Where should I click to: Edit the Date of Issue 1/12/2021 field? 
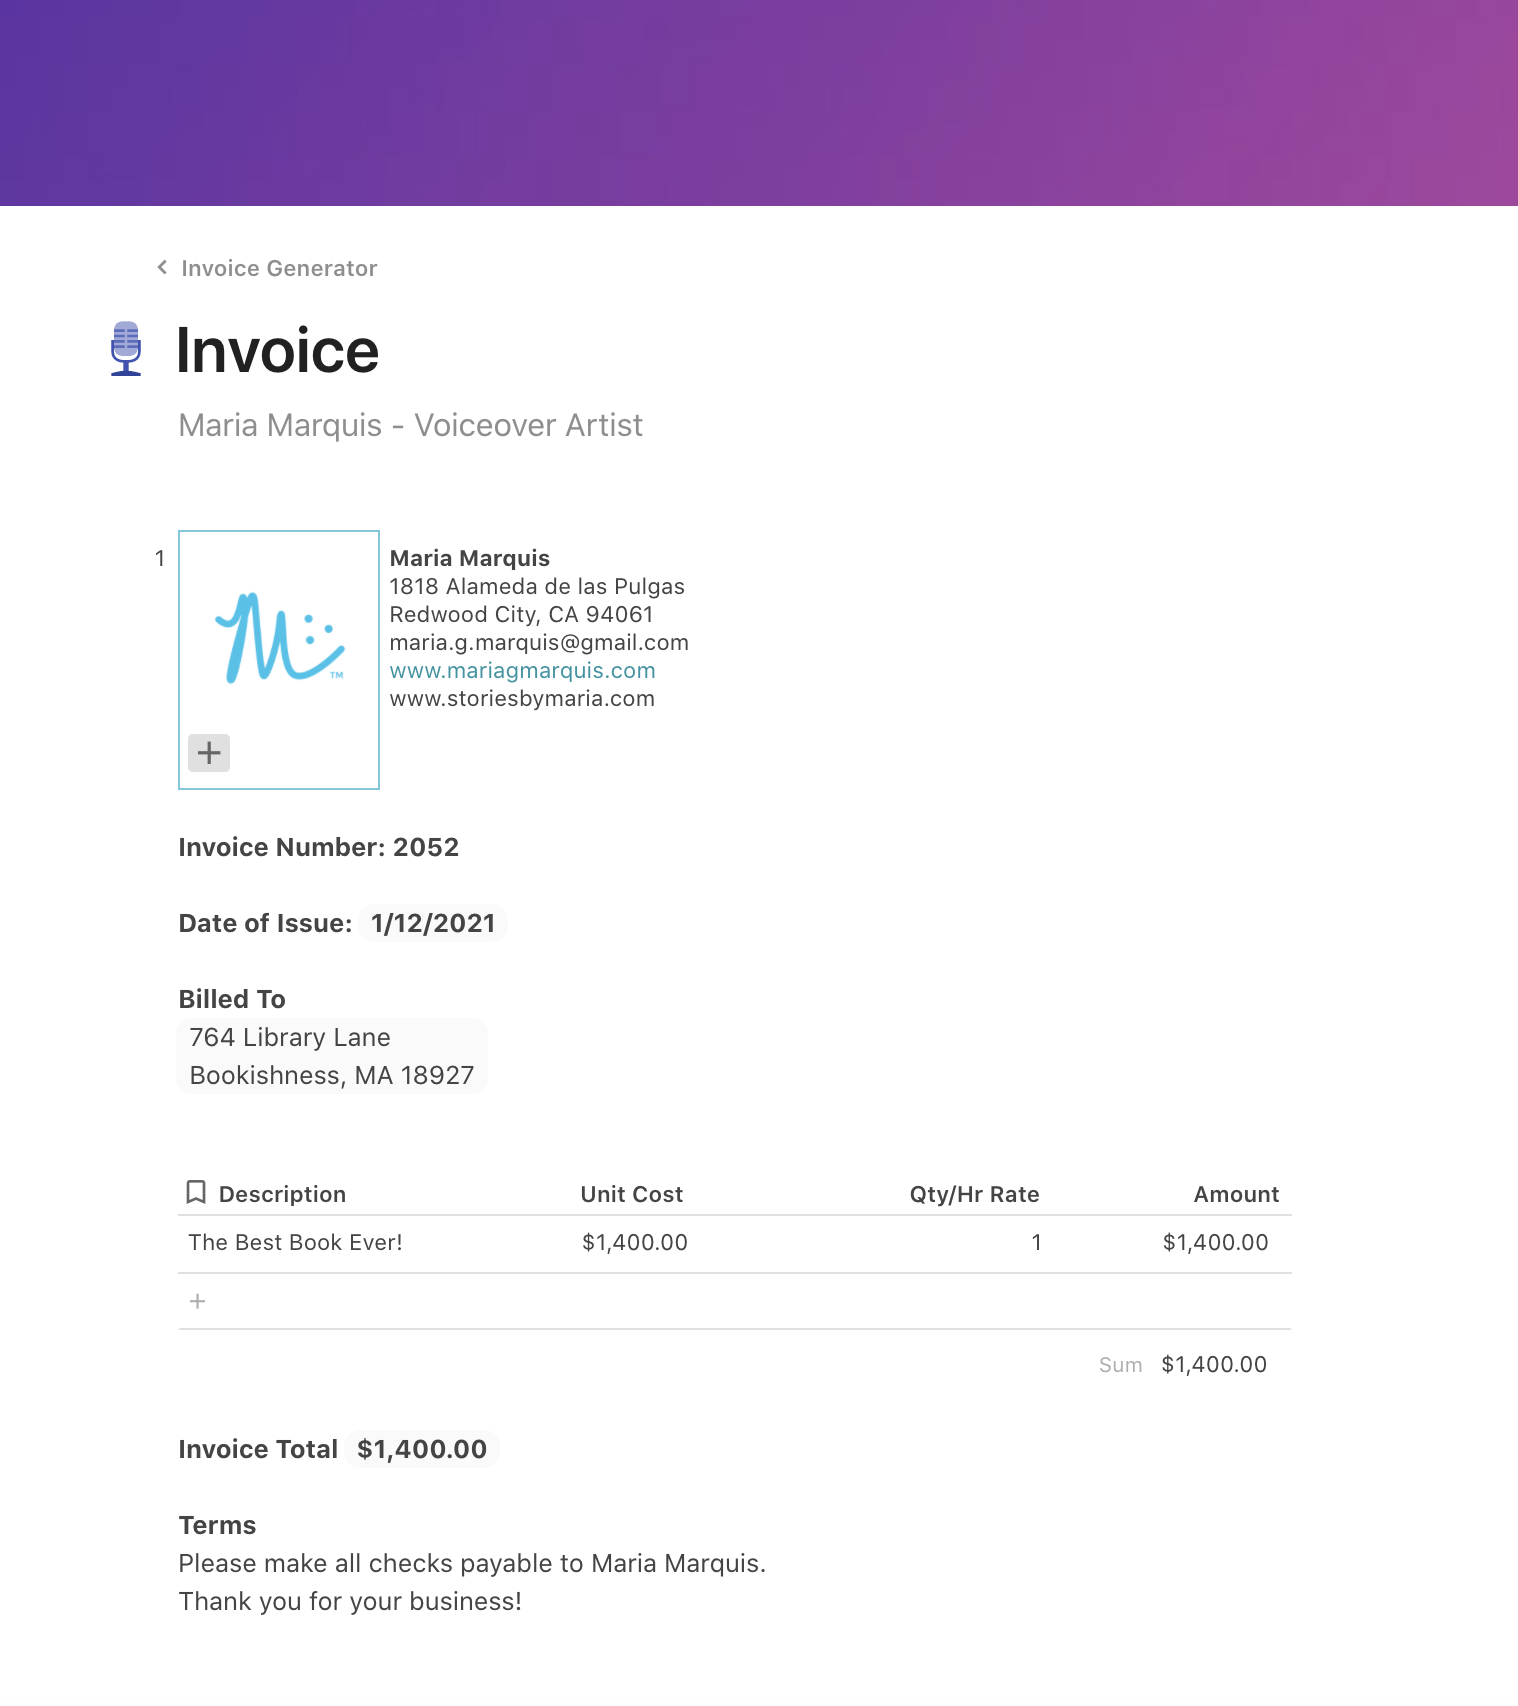433,923
